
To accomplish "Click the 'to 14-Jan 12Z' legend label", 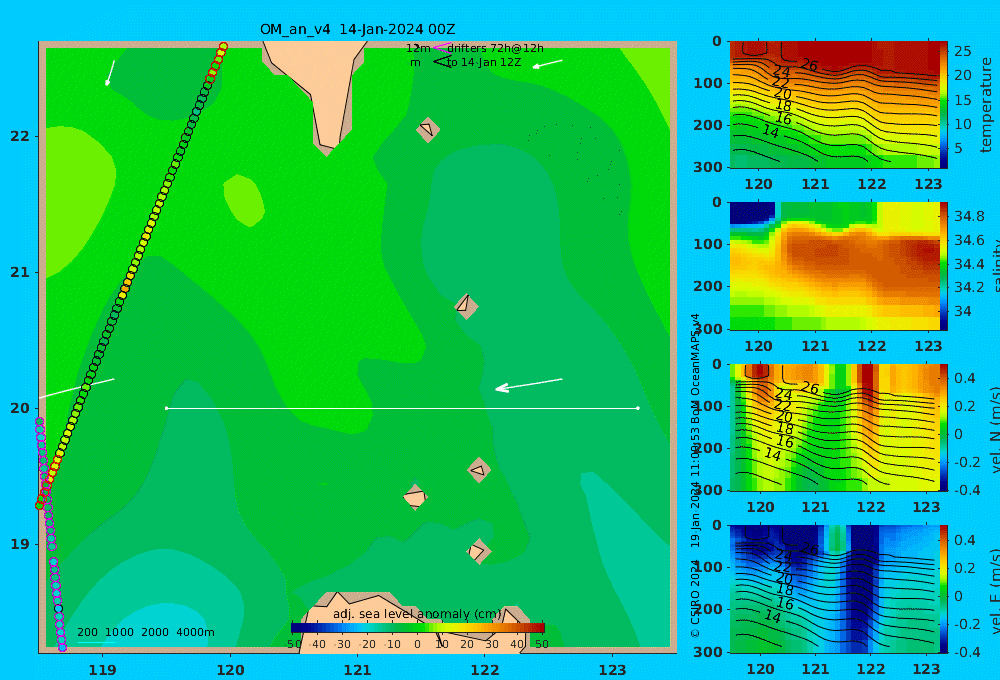I will pyautogui.click(x=484, y=63).
